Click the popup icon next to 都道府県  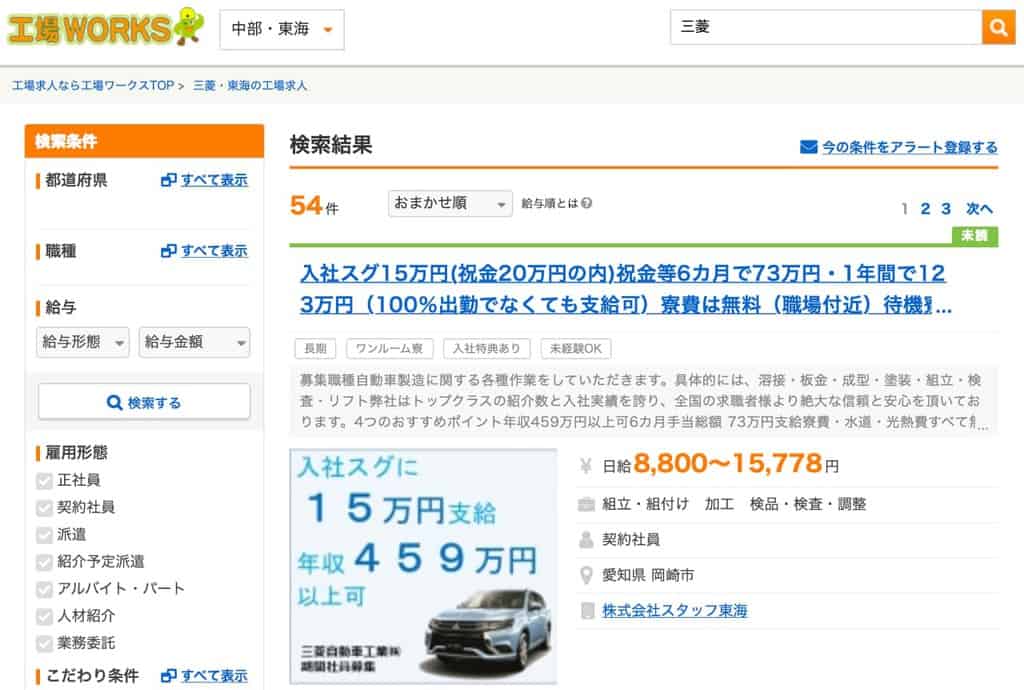(x=168, y=180)
